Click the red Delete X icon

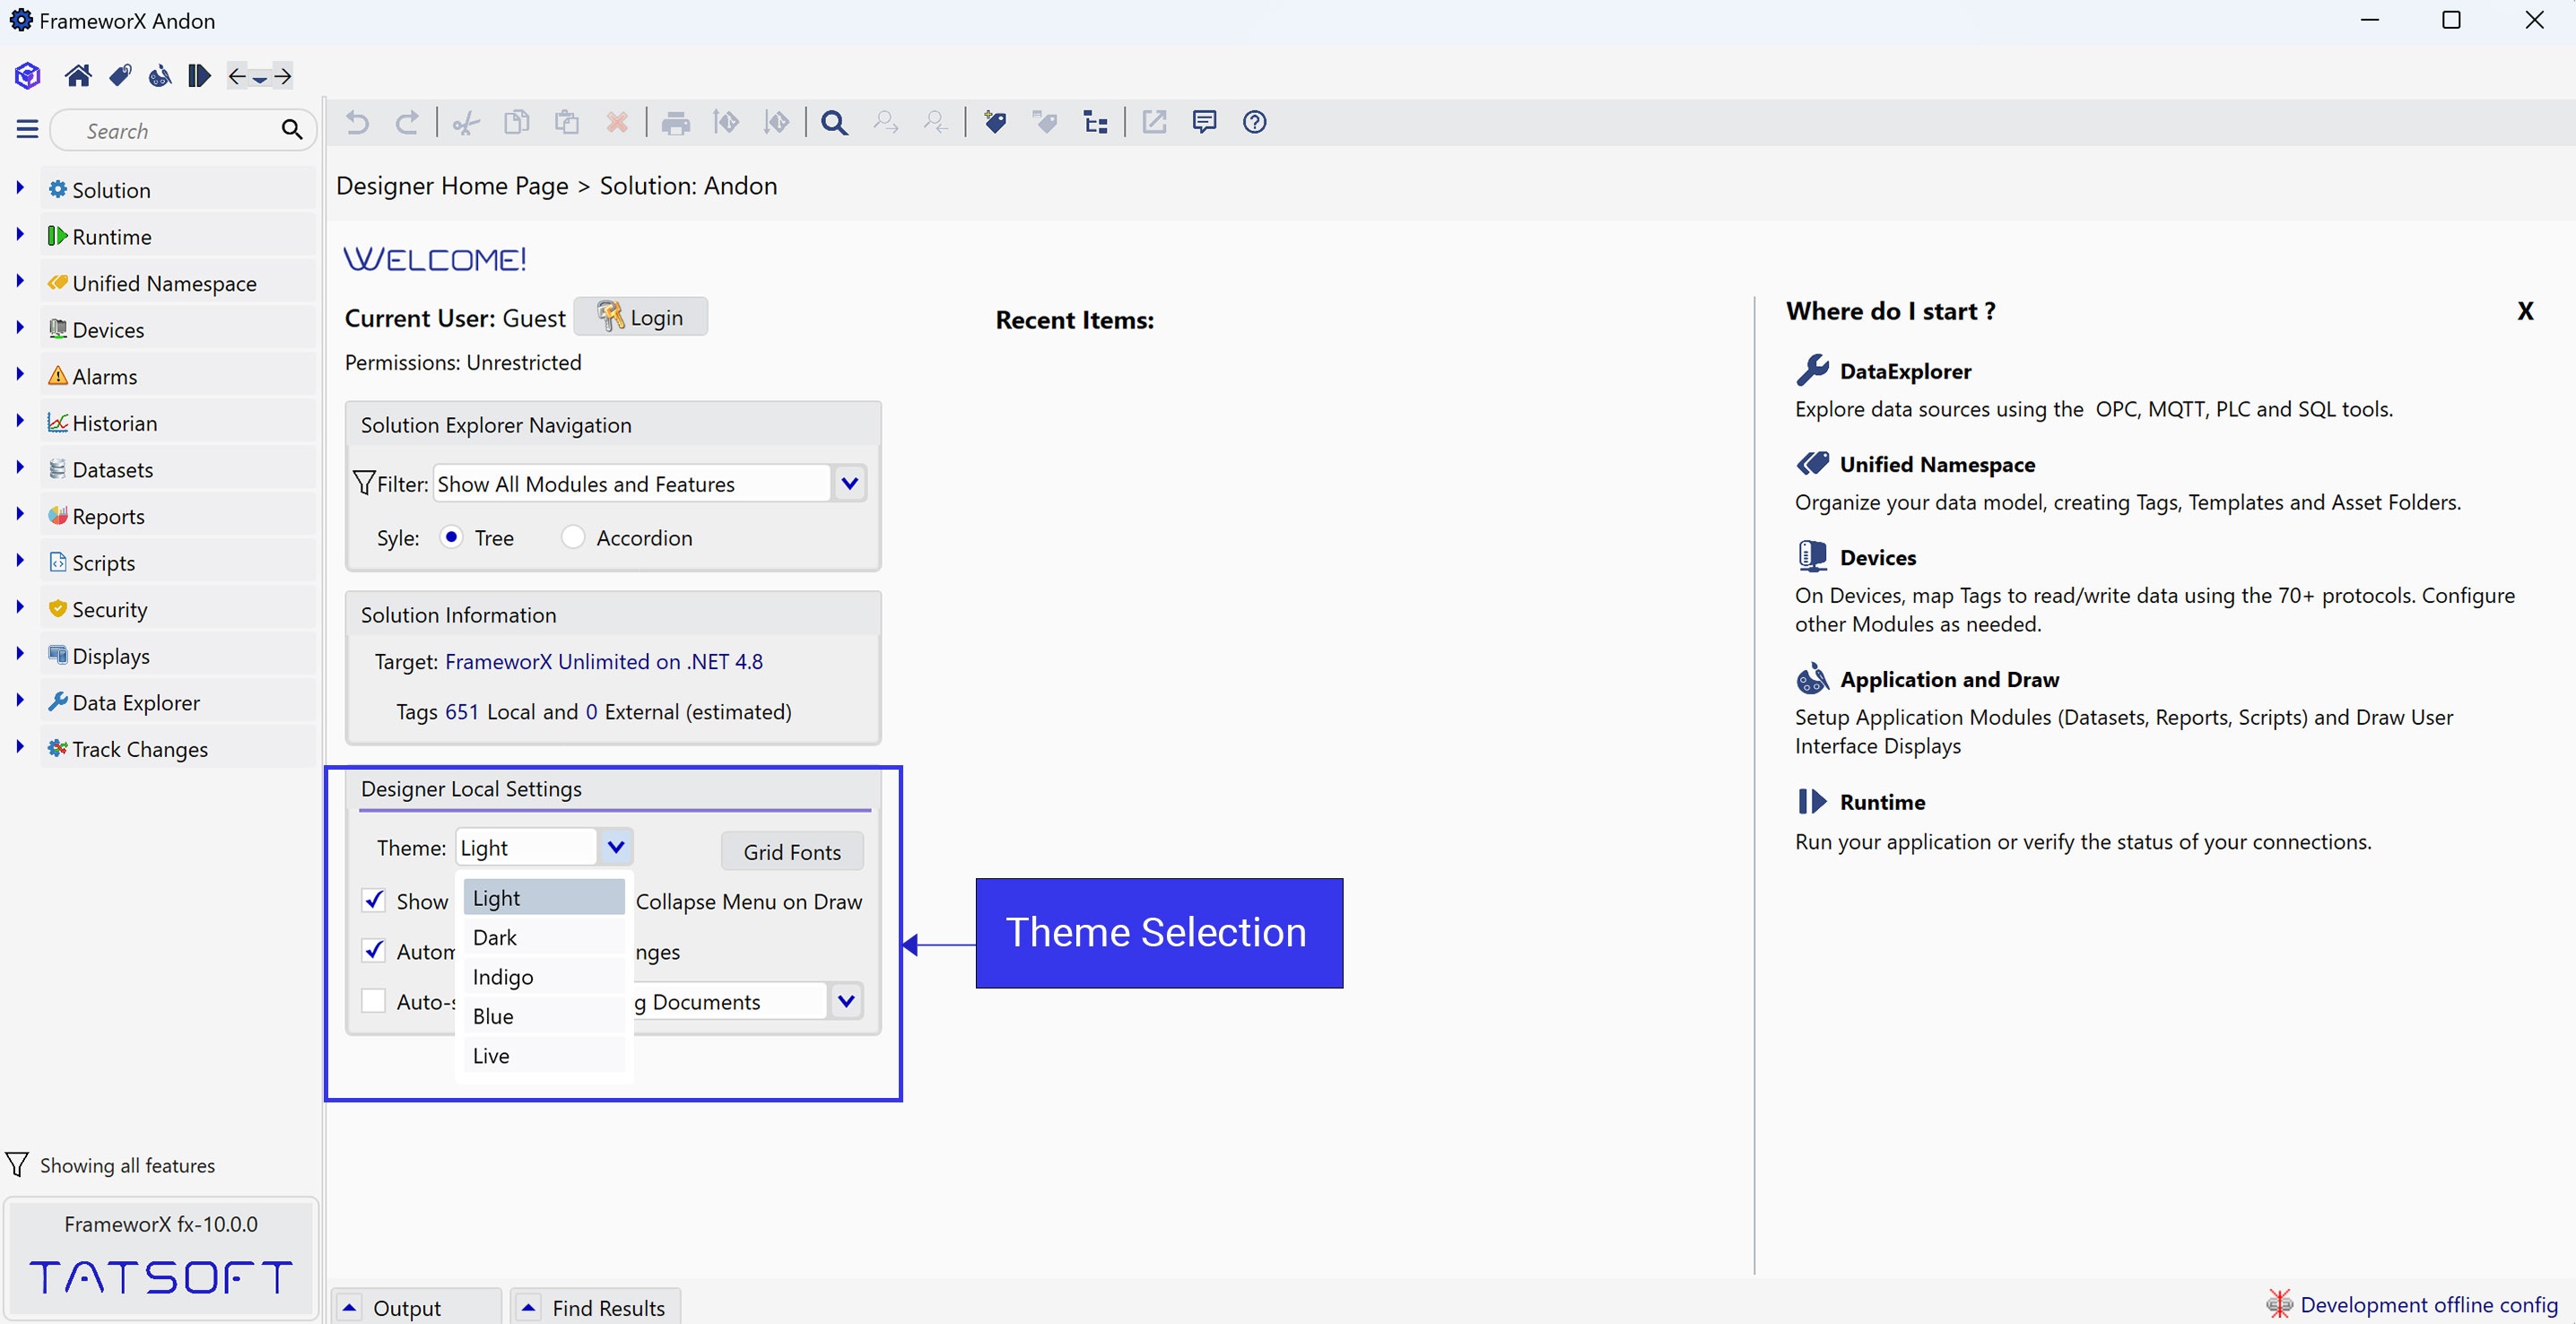coord(617,122)
